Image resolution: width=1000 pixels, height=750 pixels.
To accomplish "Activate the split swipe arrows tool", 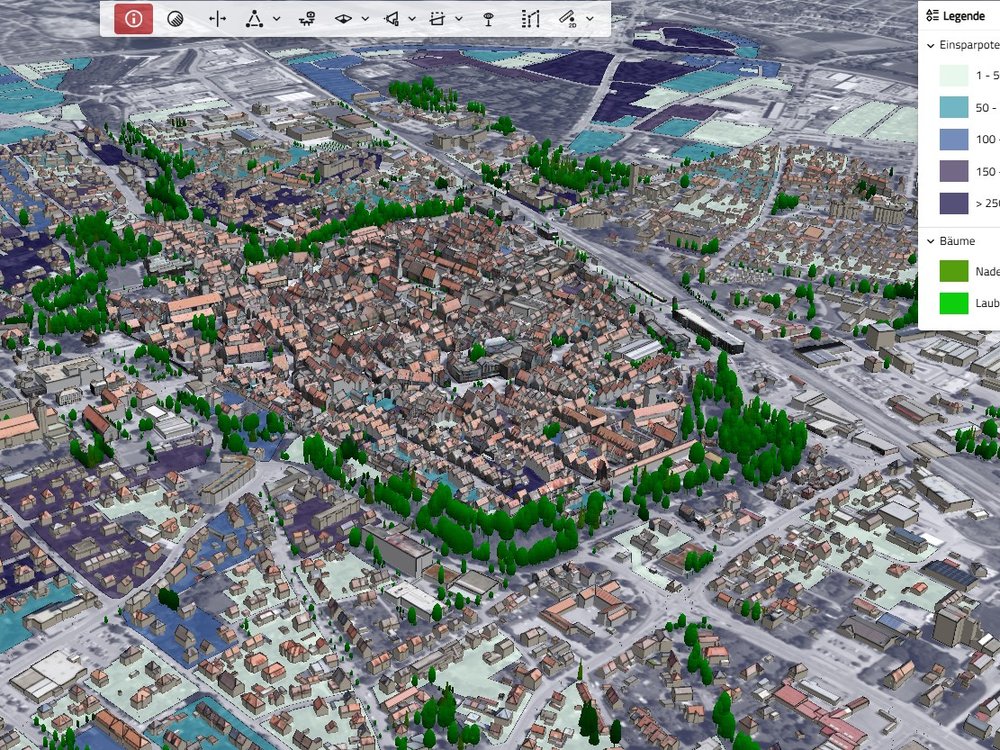I will click(x=217, y=18).
